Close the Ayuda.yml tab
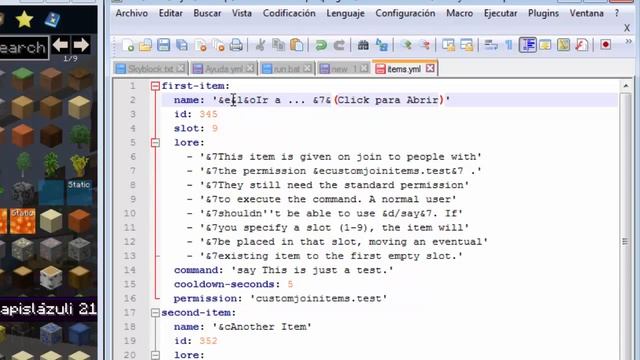The height and width of the screenshot is (360, 640). [249, 69]
